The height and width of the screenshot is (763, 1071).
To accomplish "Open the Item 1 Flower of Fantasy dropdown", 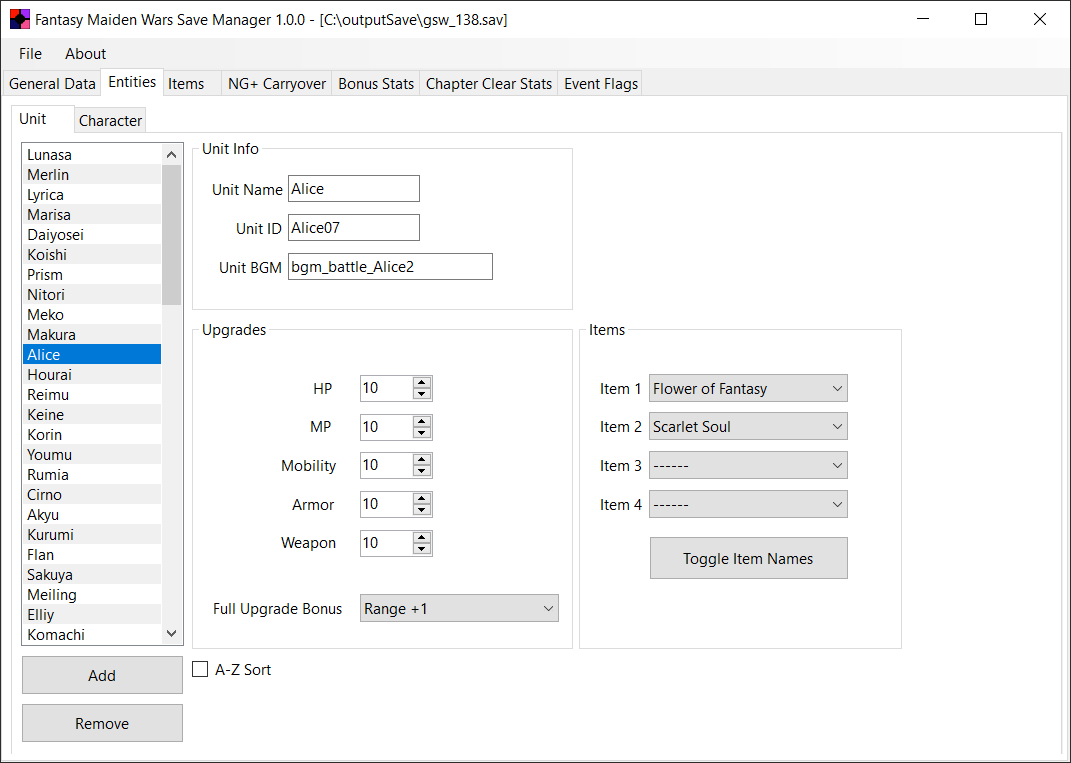I will click(x=748, y=388).
